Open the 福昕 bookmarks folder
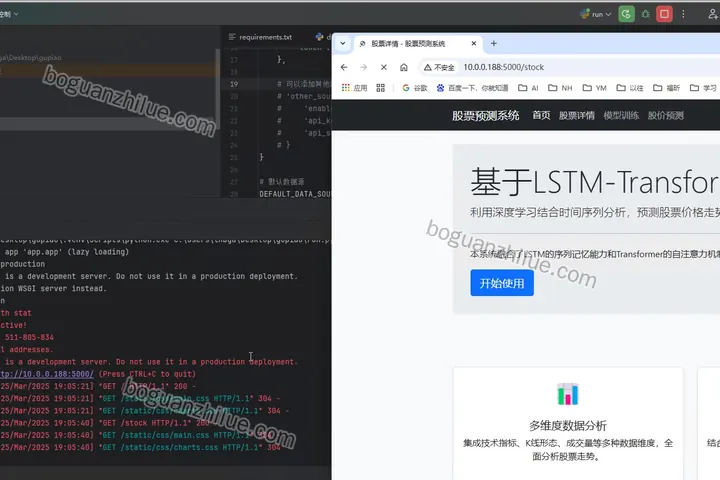 click(666, 88)
